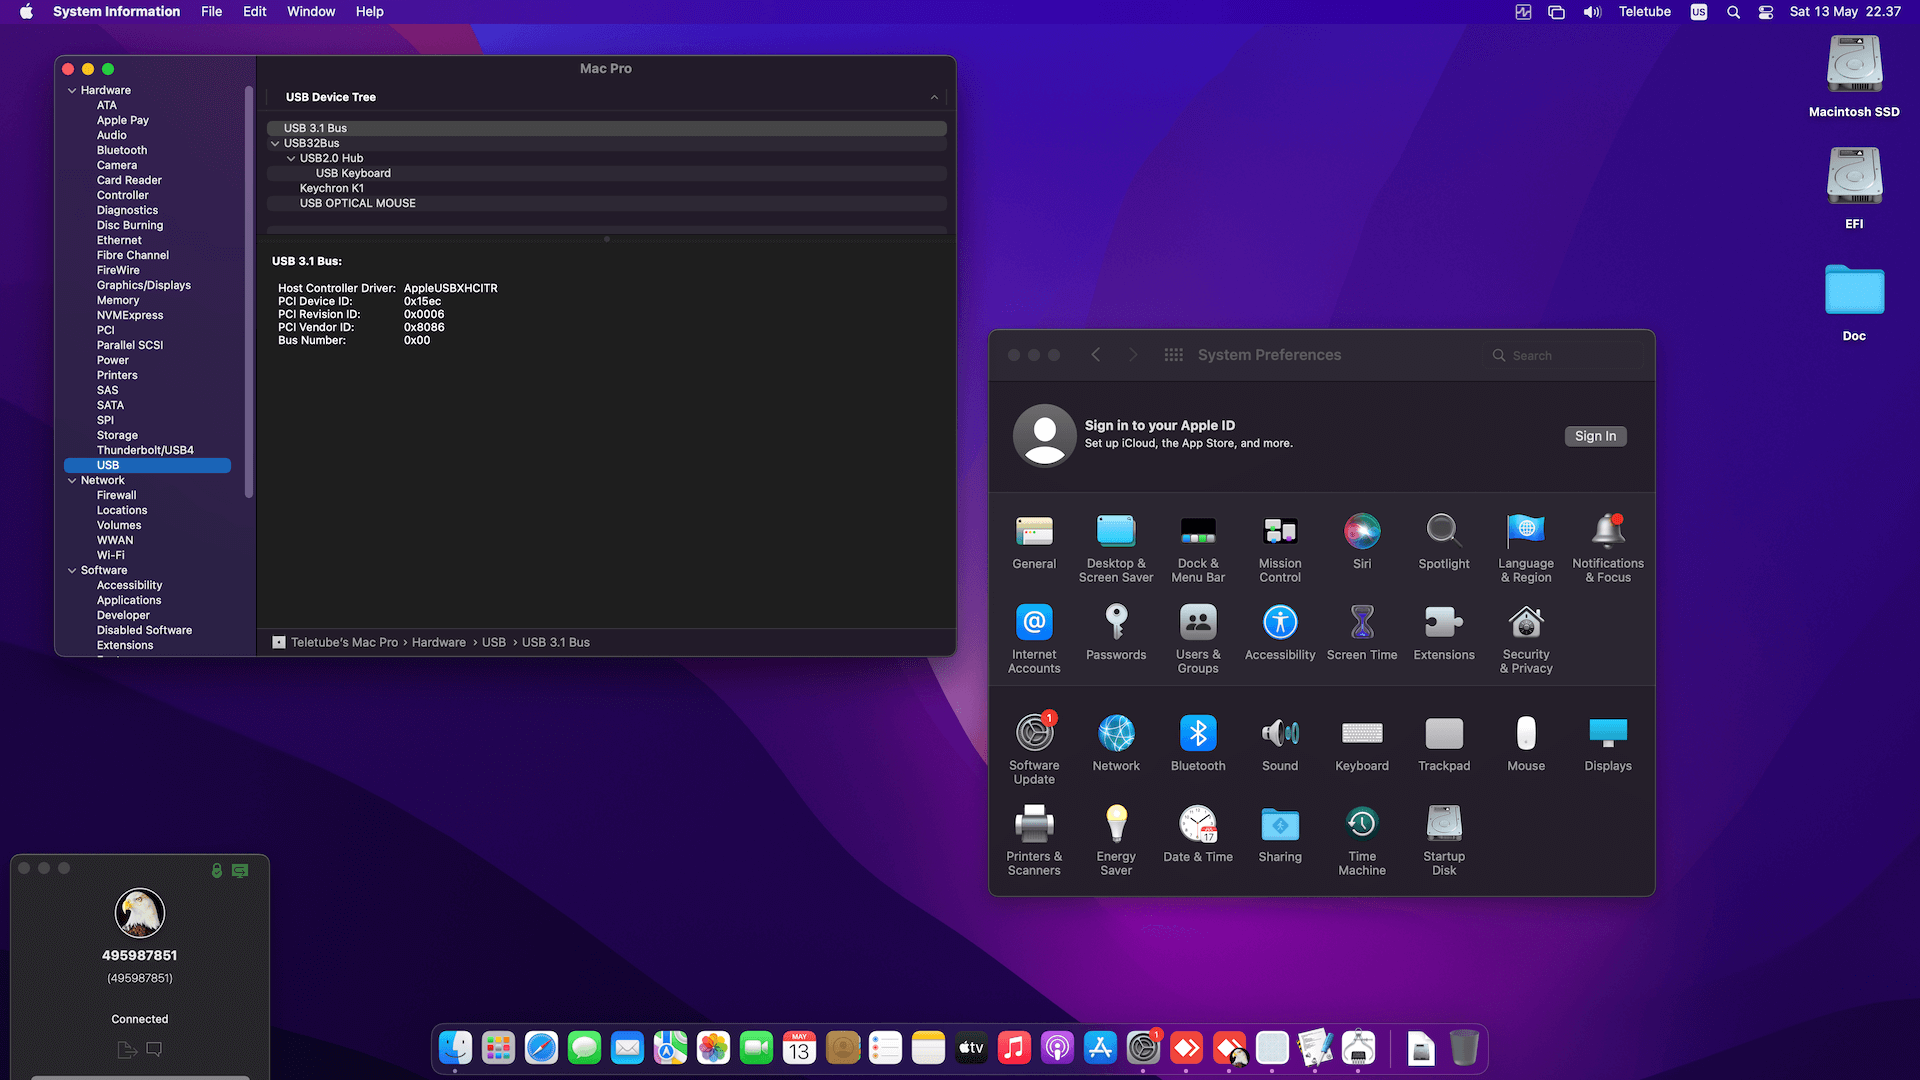This screenshot has height=1080, width=1920.
Task: Open Notifications & Focus preferences
Action: pos(1608,549)
